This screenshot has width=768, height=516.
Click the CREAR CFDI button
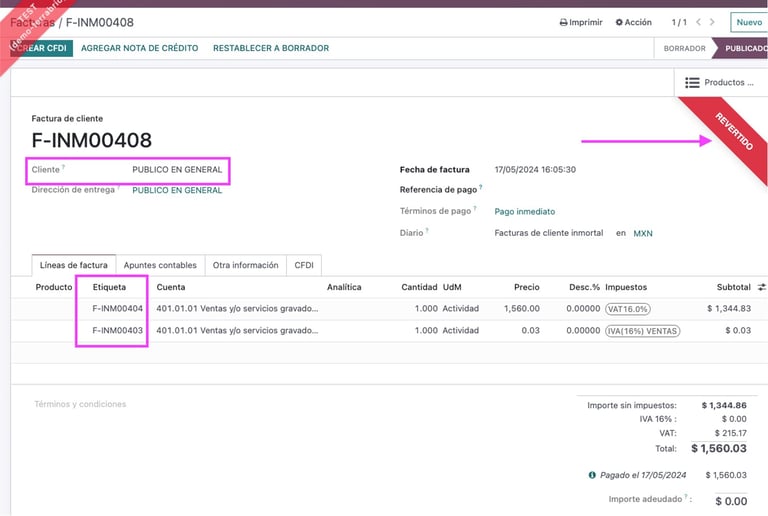point(42,48)
